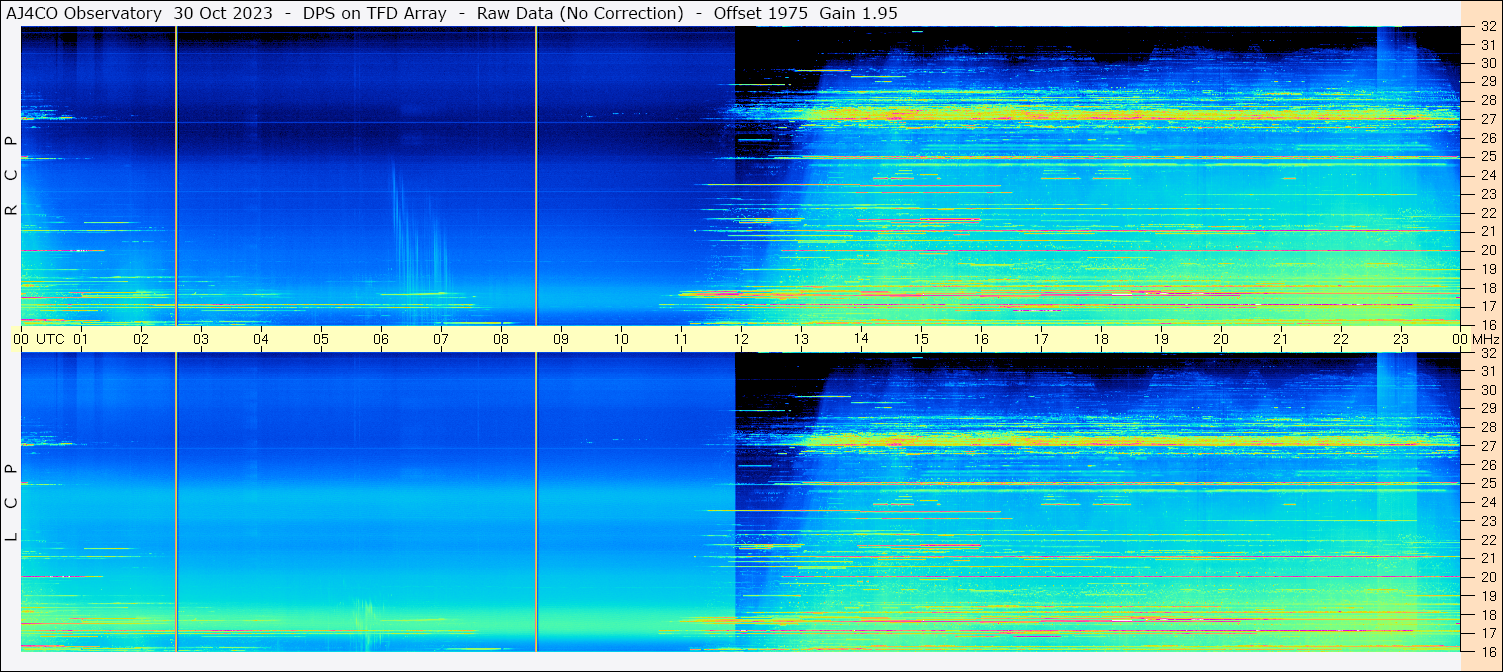Select the 23 hour label on the time axis
This screenshot has width=1503, height=672.
[1401, 339]
